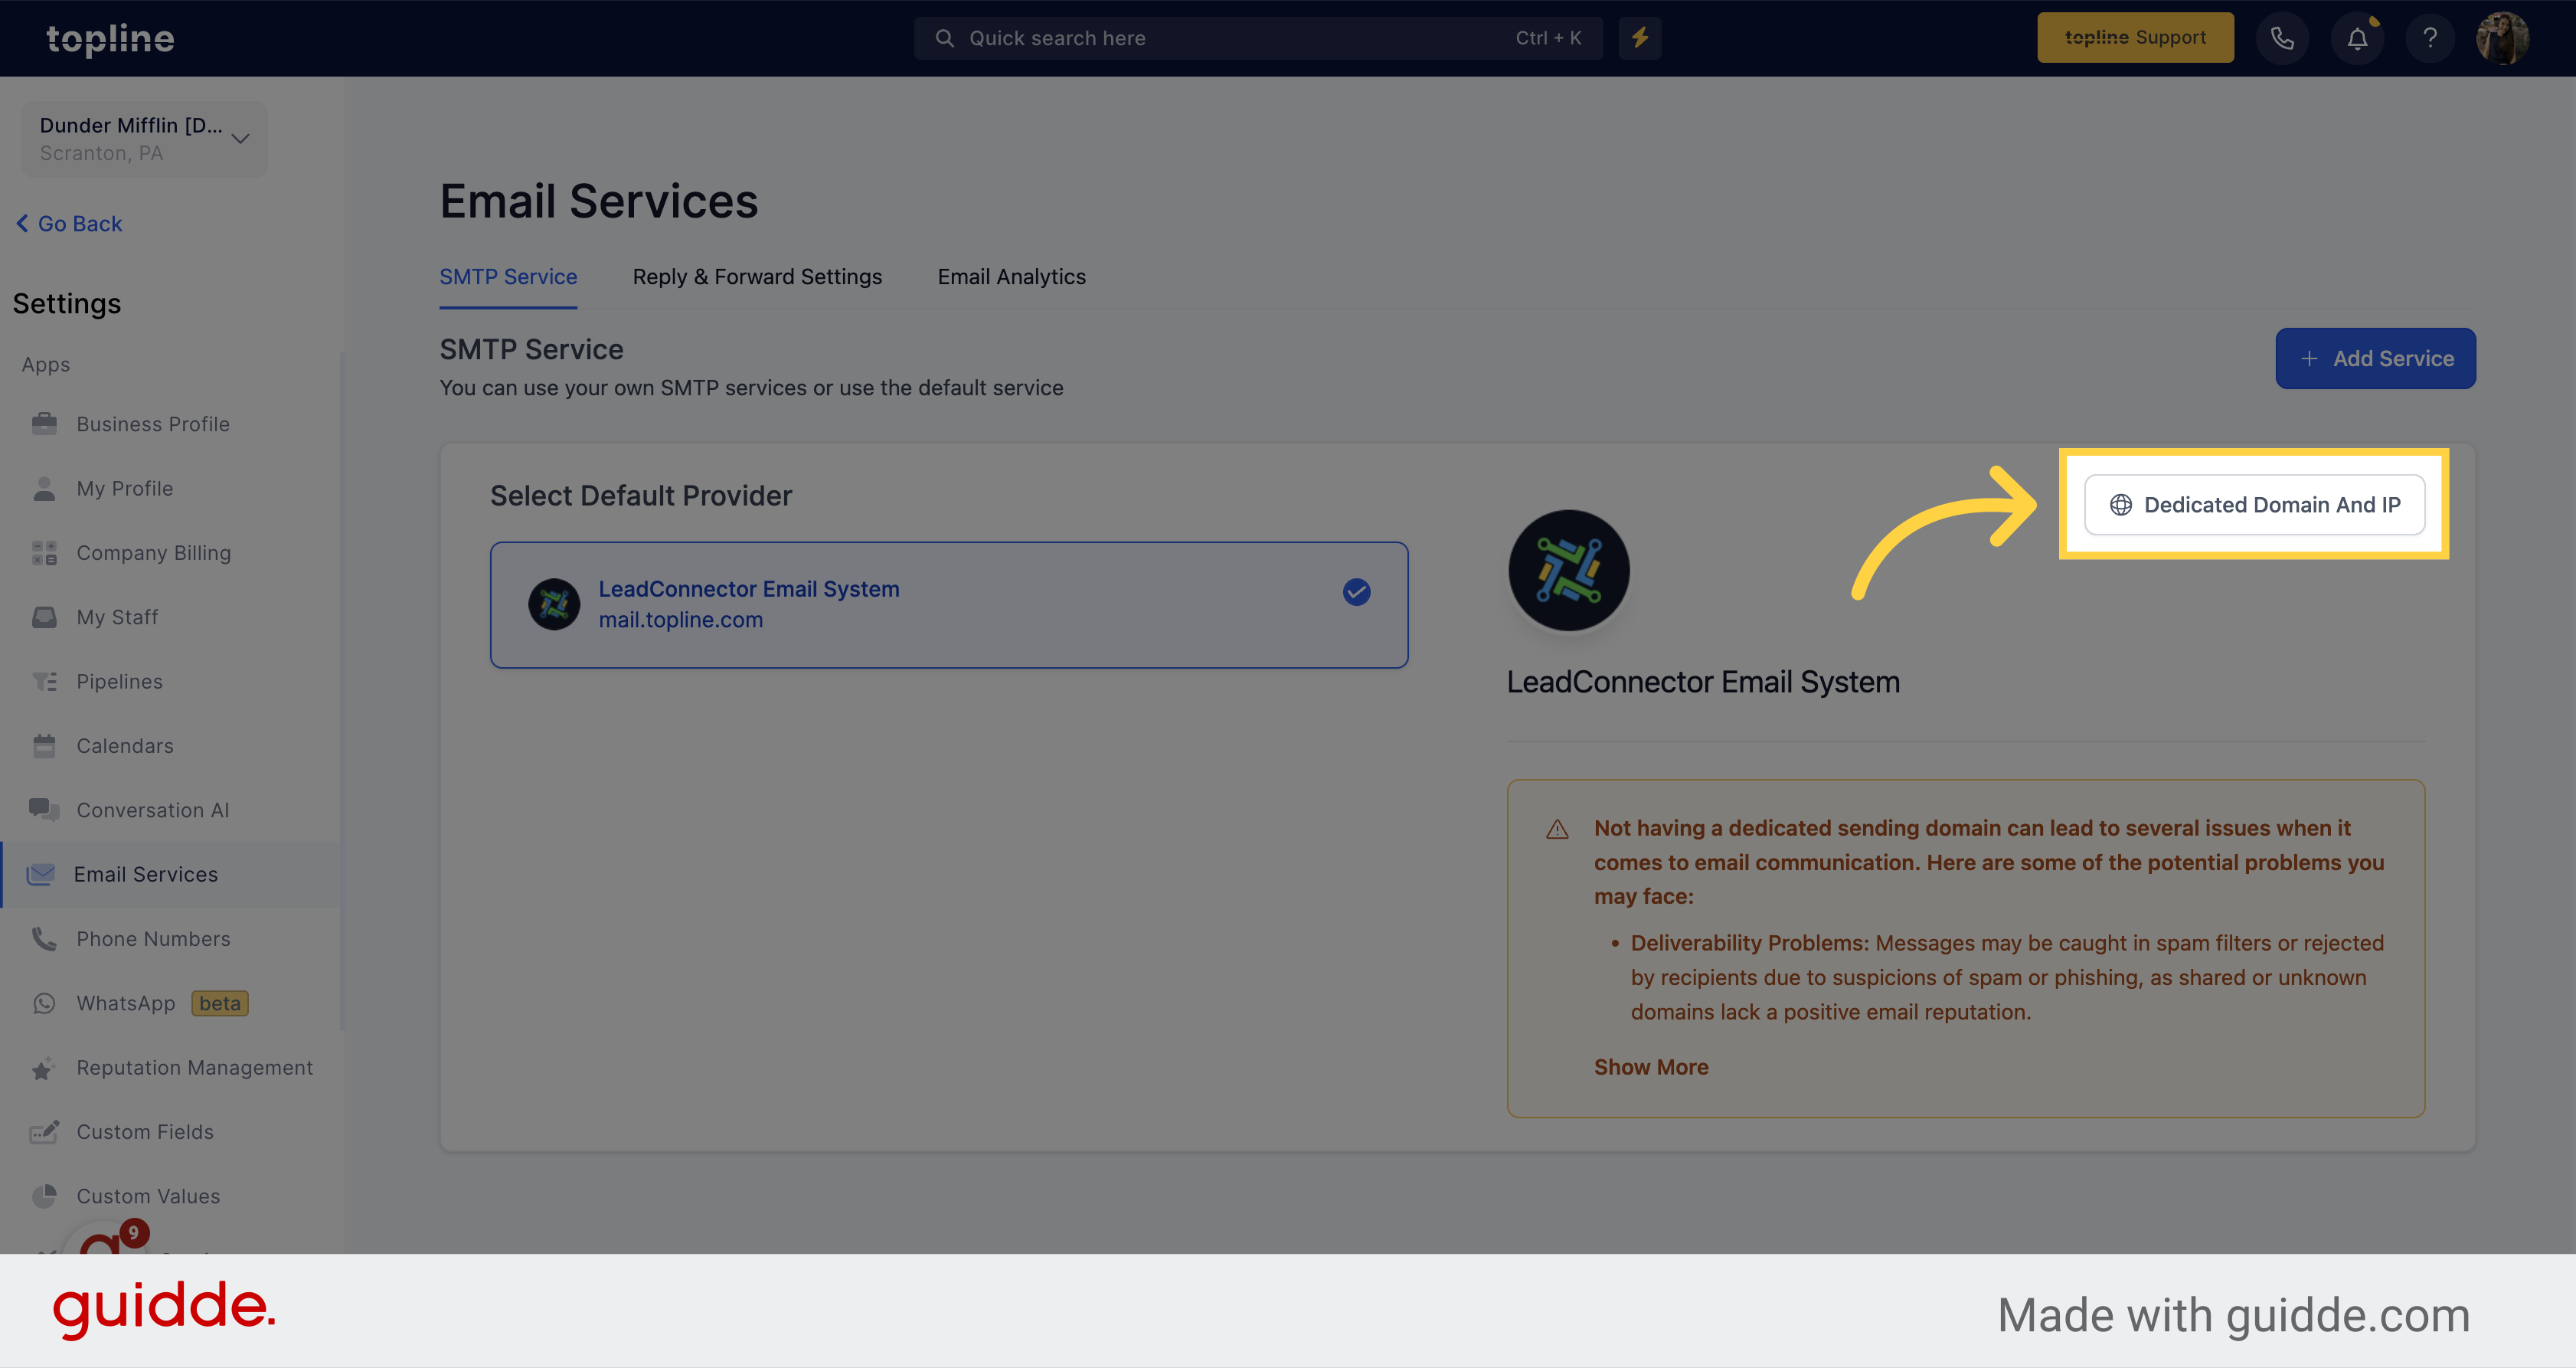
Task: Click the Calendars icon
Action: [44, 746]
